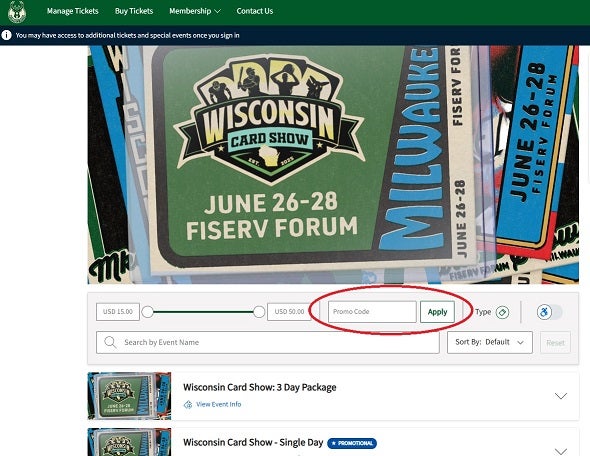Open the Contact Us page
The image size is (590, 456).
pos(255,11)
